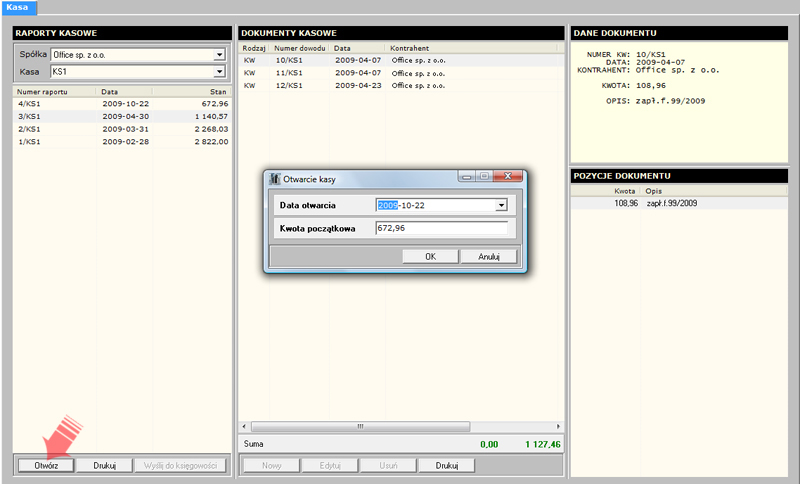This screenshot has height=484, width=800.
Task: Click the Edytuj document button
Action: 330,466
